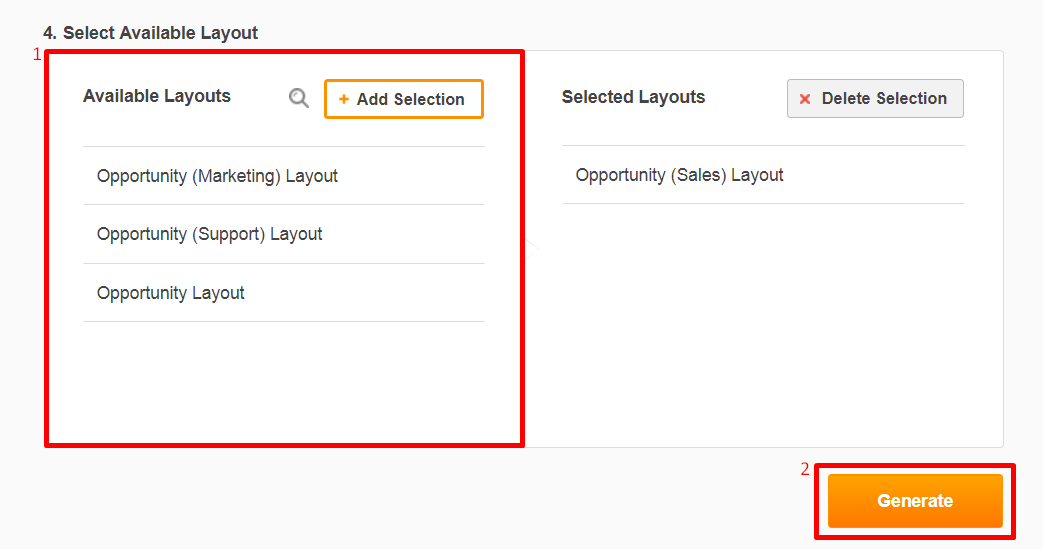Click the word Sales in selected layout row
This screenshot has height=549, width=1043.
click(698, 175)
